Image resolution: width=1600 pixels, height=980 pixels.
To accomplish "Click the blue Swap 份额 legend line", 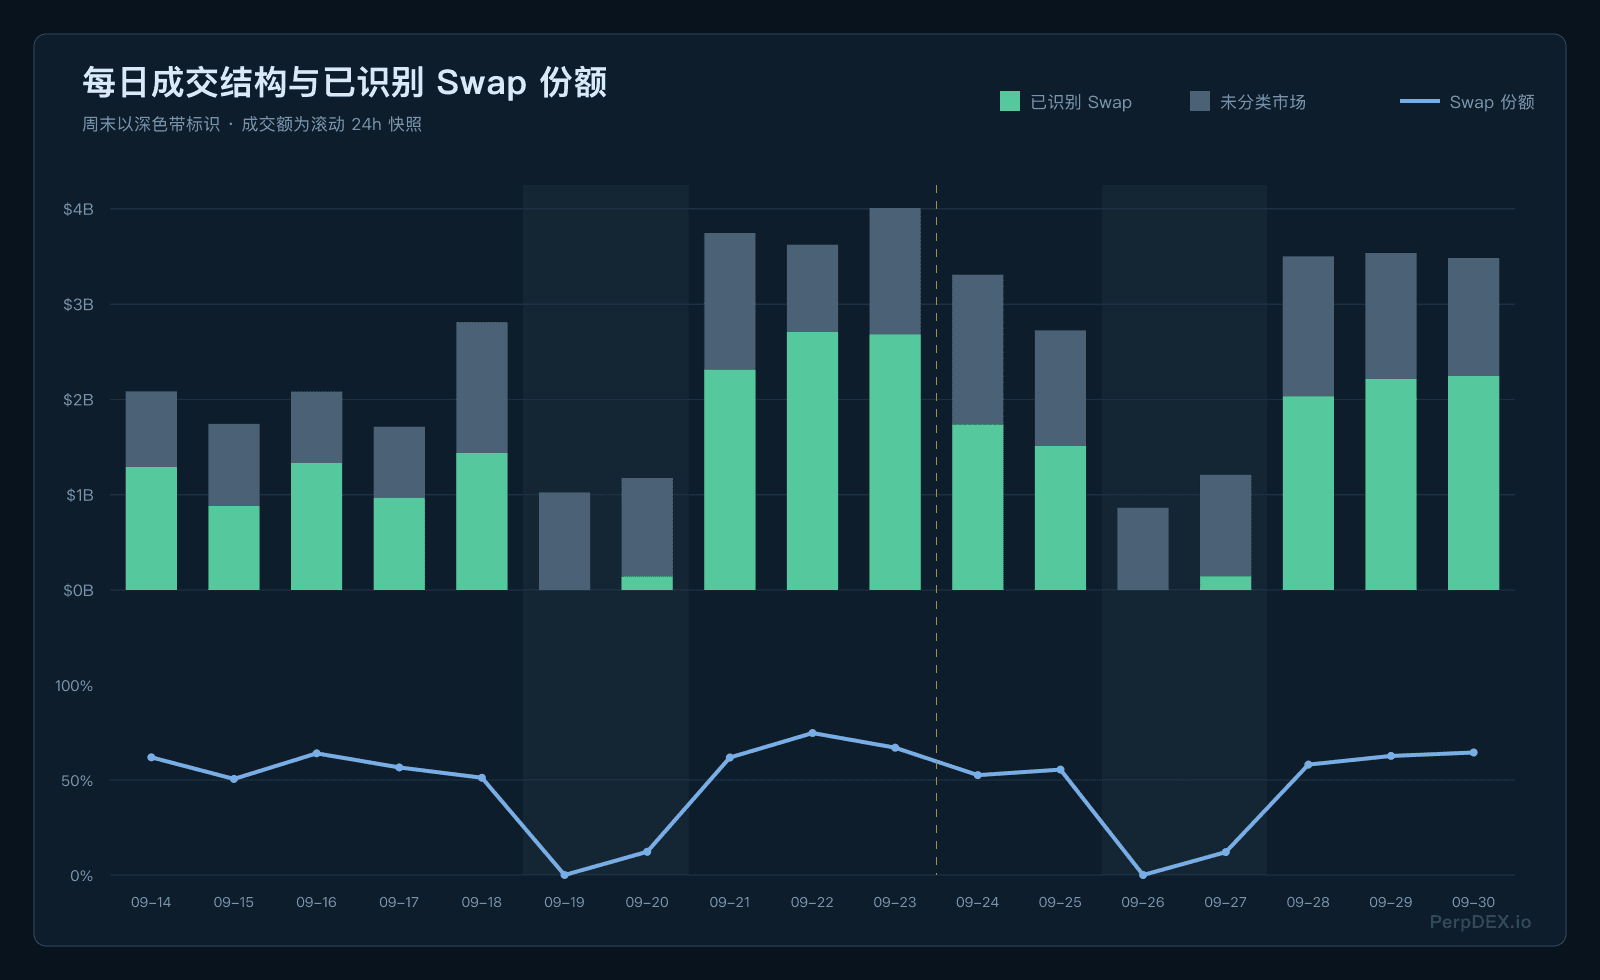I will coord(1420,101).
